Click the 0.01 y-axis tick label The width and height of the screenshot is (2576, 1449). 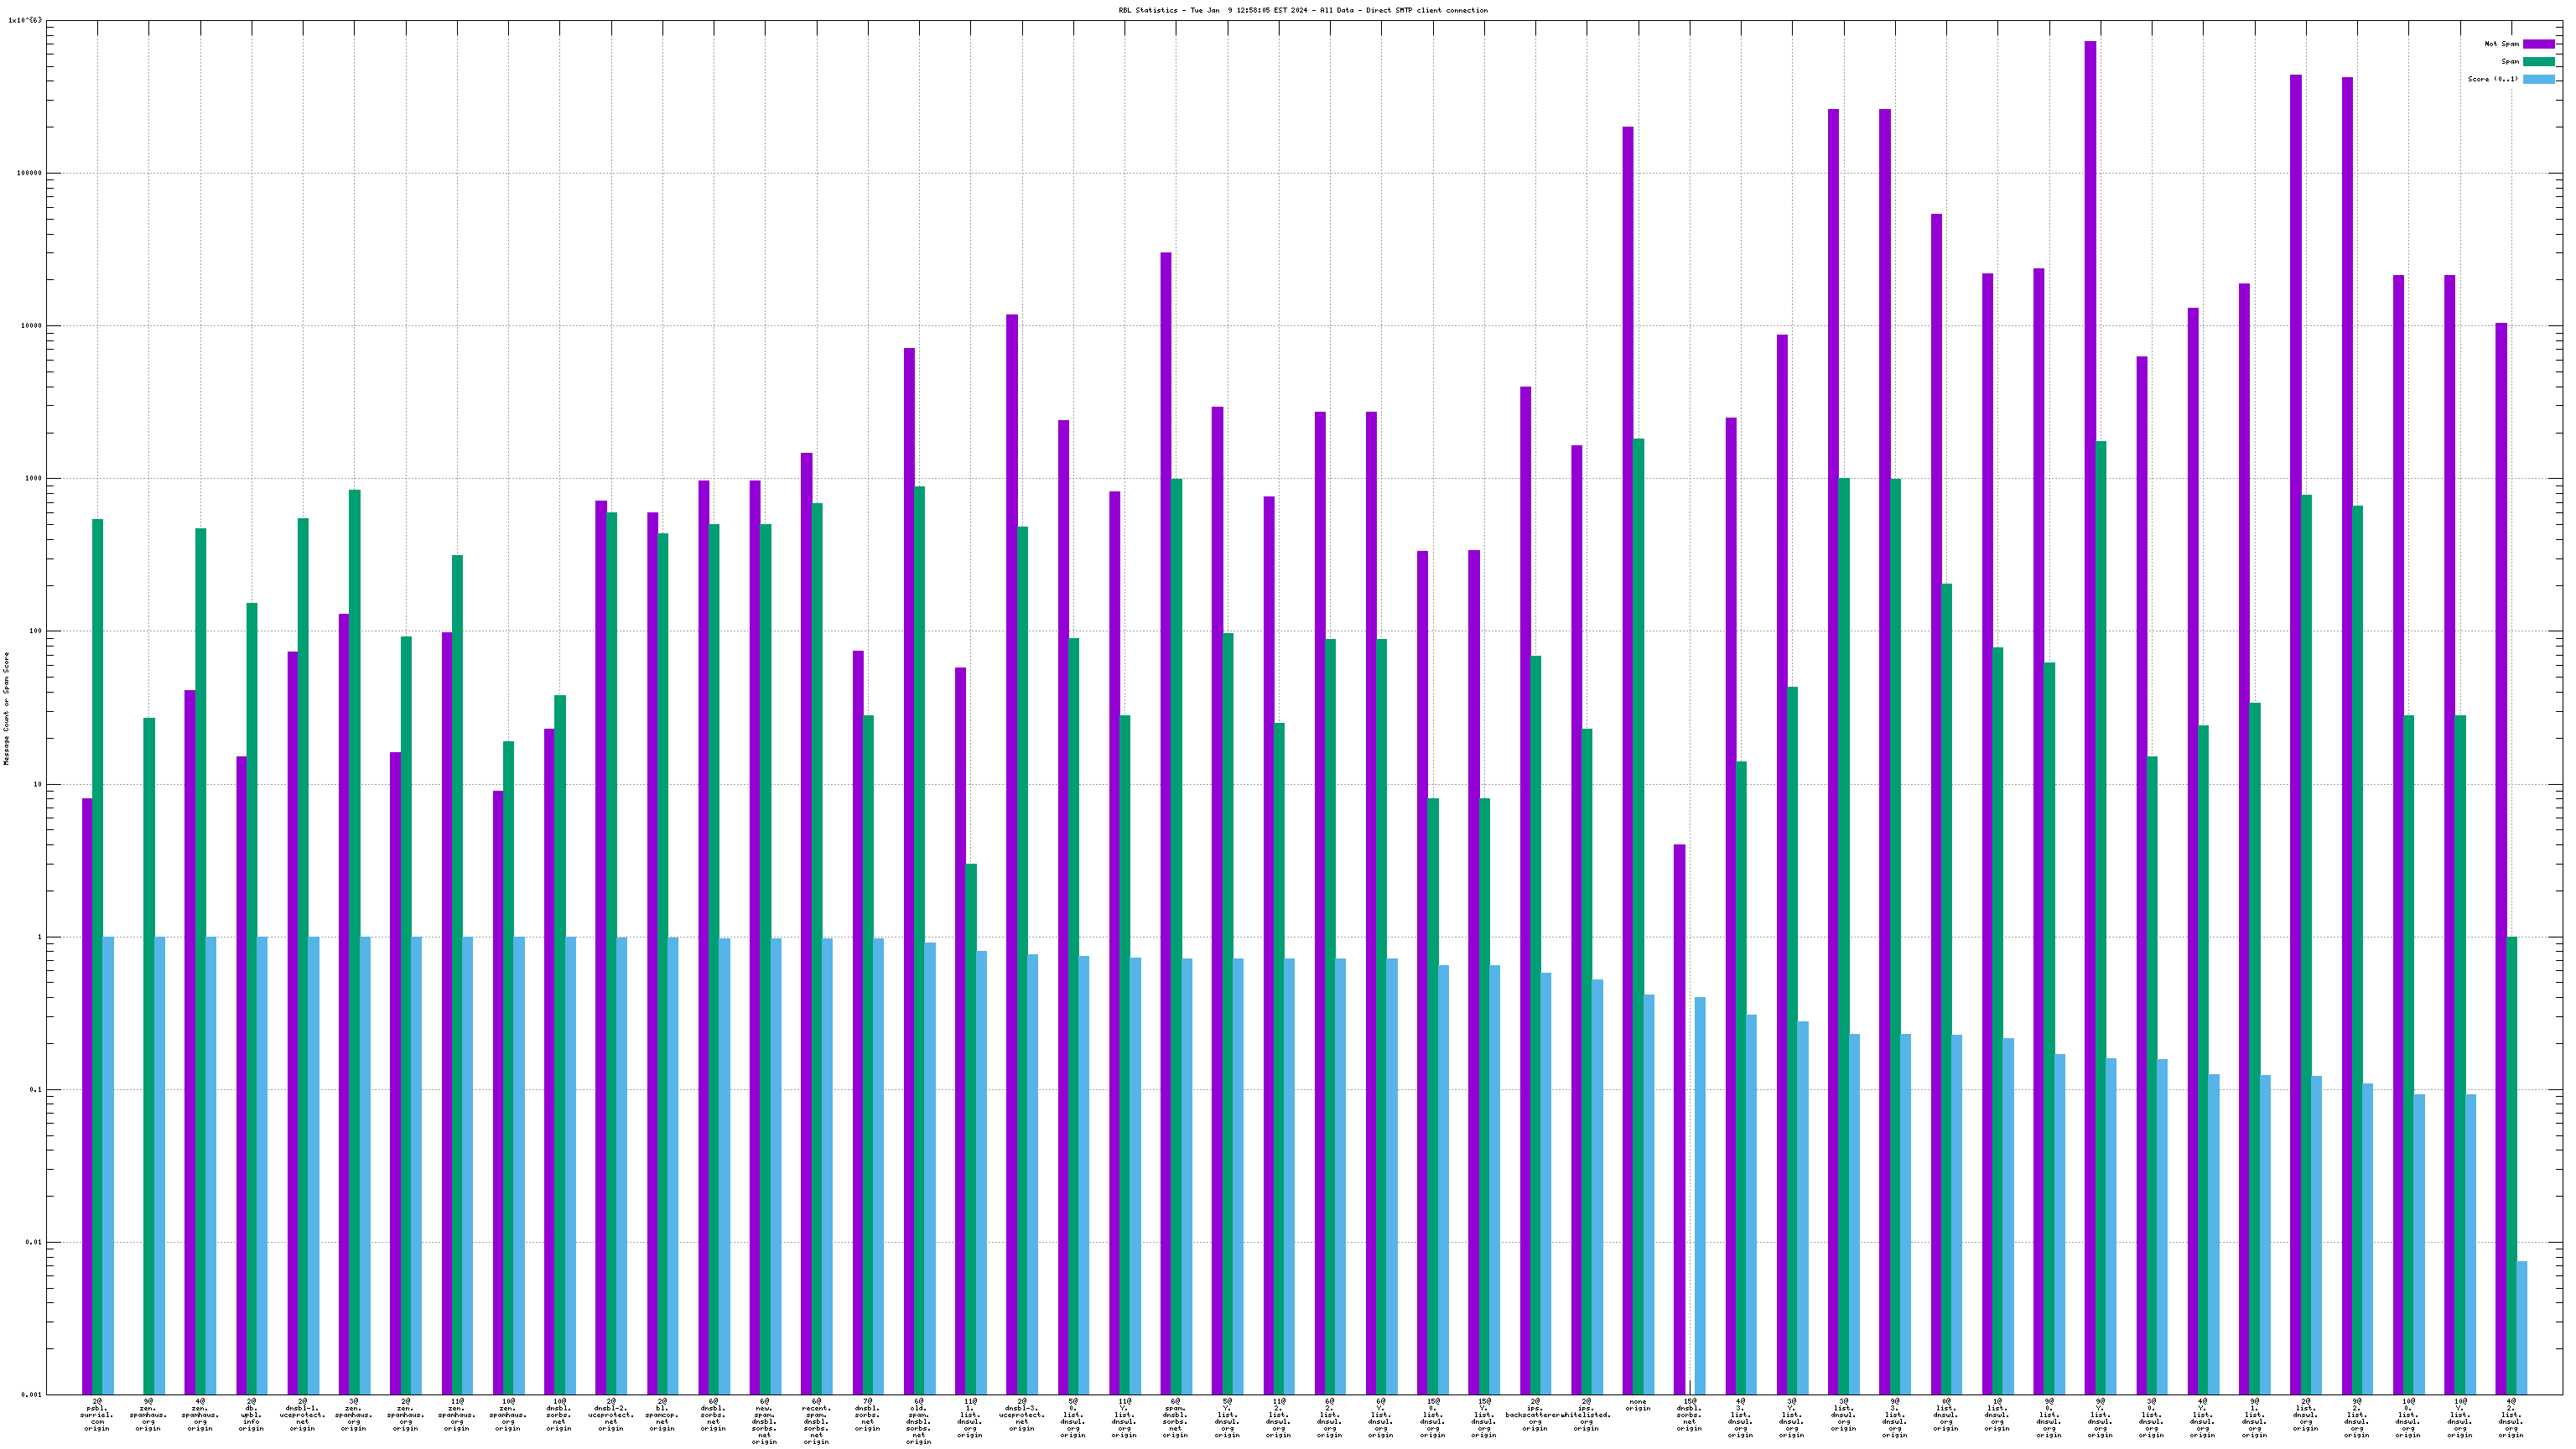click(x=36, y=1243)
